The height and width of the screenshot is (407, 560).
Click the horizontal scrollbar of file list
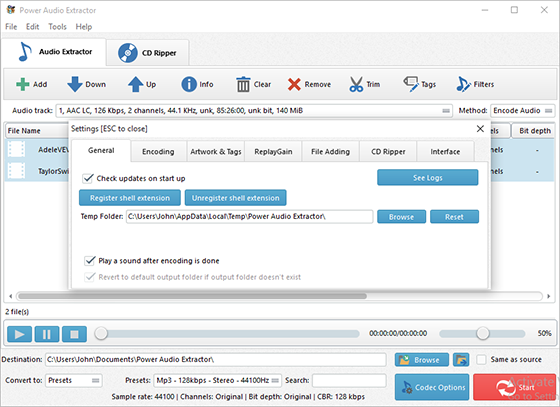(x=192, y=296)
